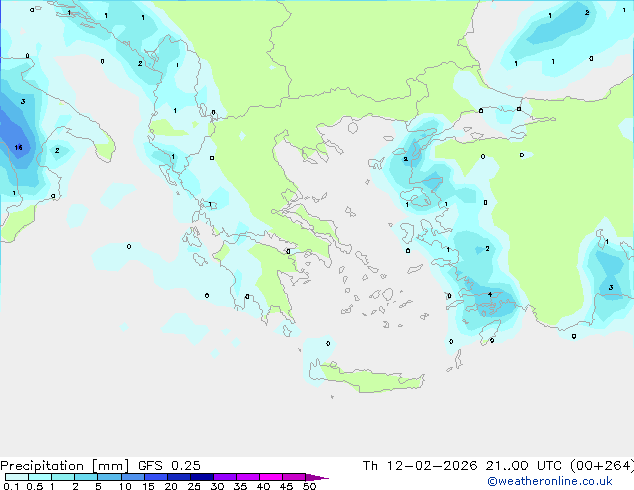
Task: Click the 'Th 12-02-2026' forecast date text
Action: coord(420,466)
